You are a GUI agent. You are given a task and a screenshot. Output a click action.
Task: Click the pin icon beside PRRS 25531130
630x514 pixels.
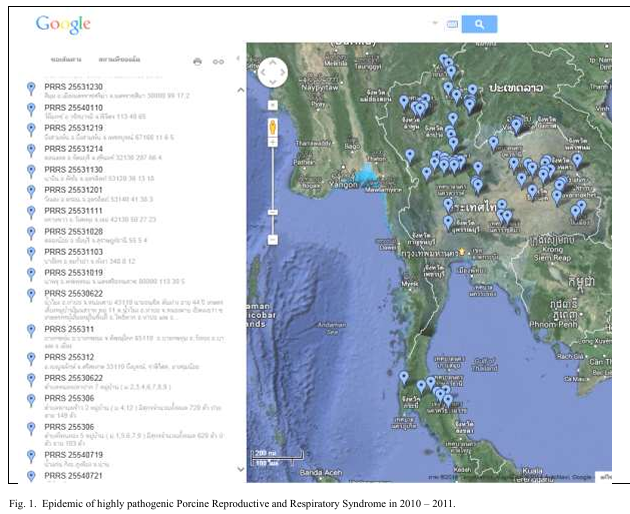click(x=31, y=172)
